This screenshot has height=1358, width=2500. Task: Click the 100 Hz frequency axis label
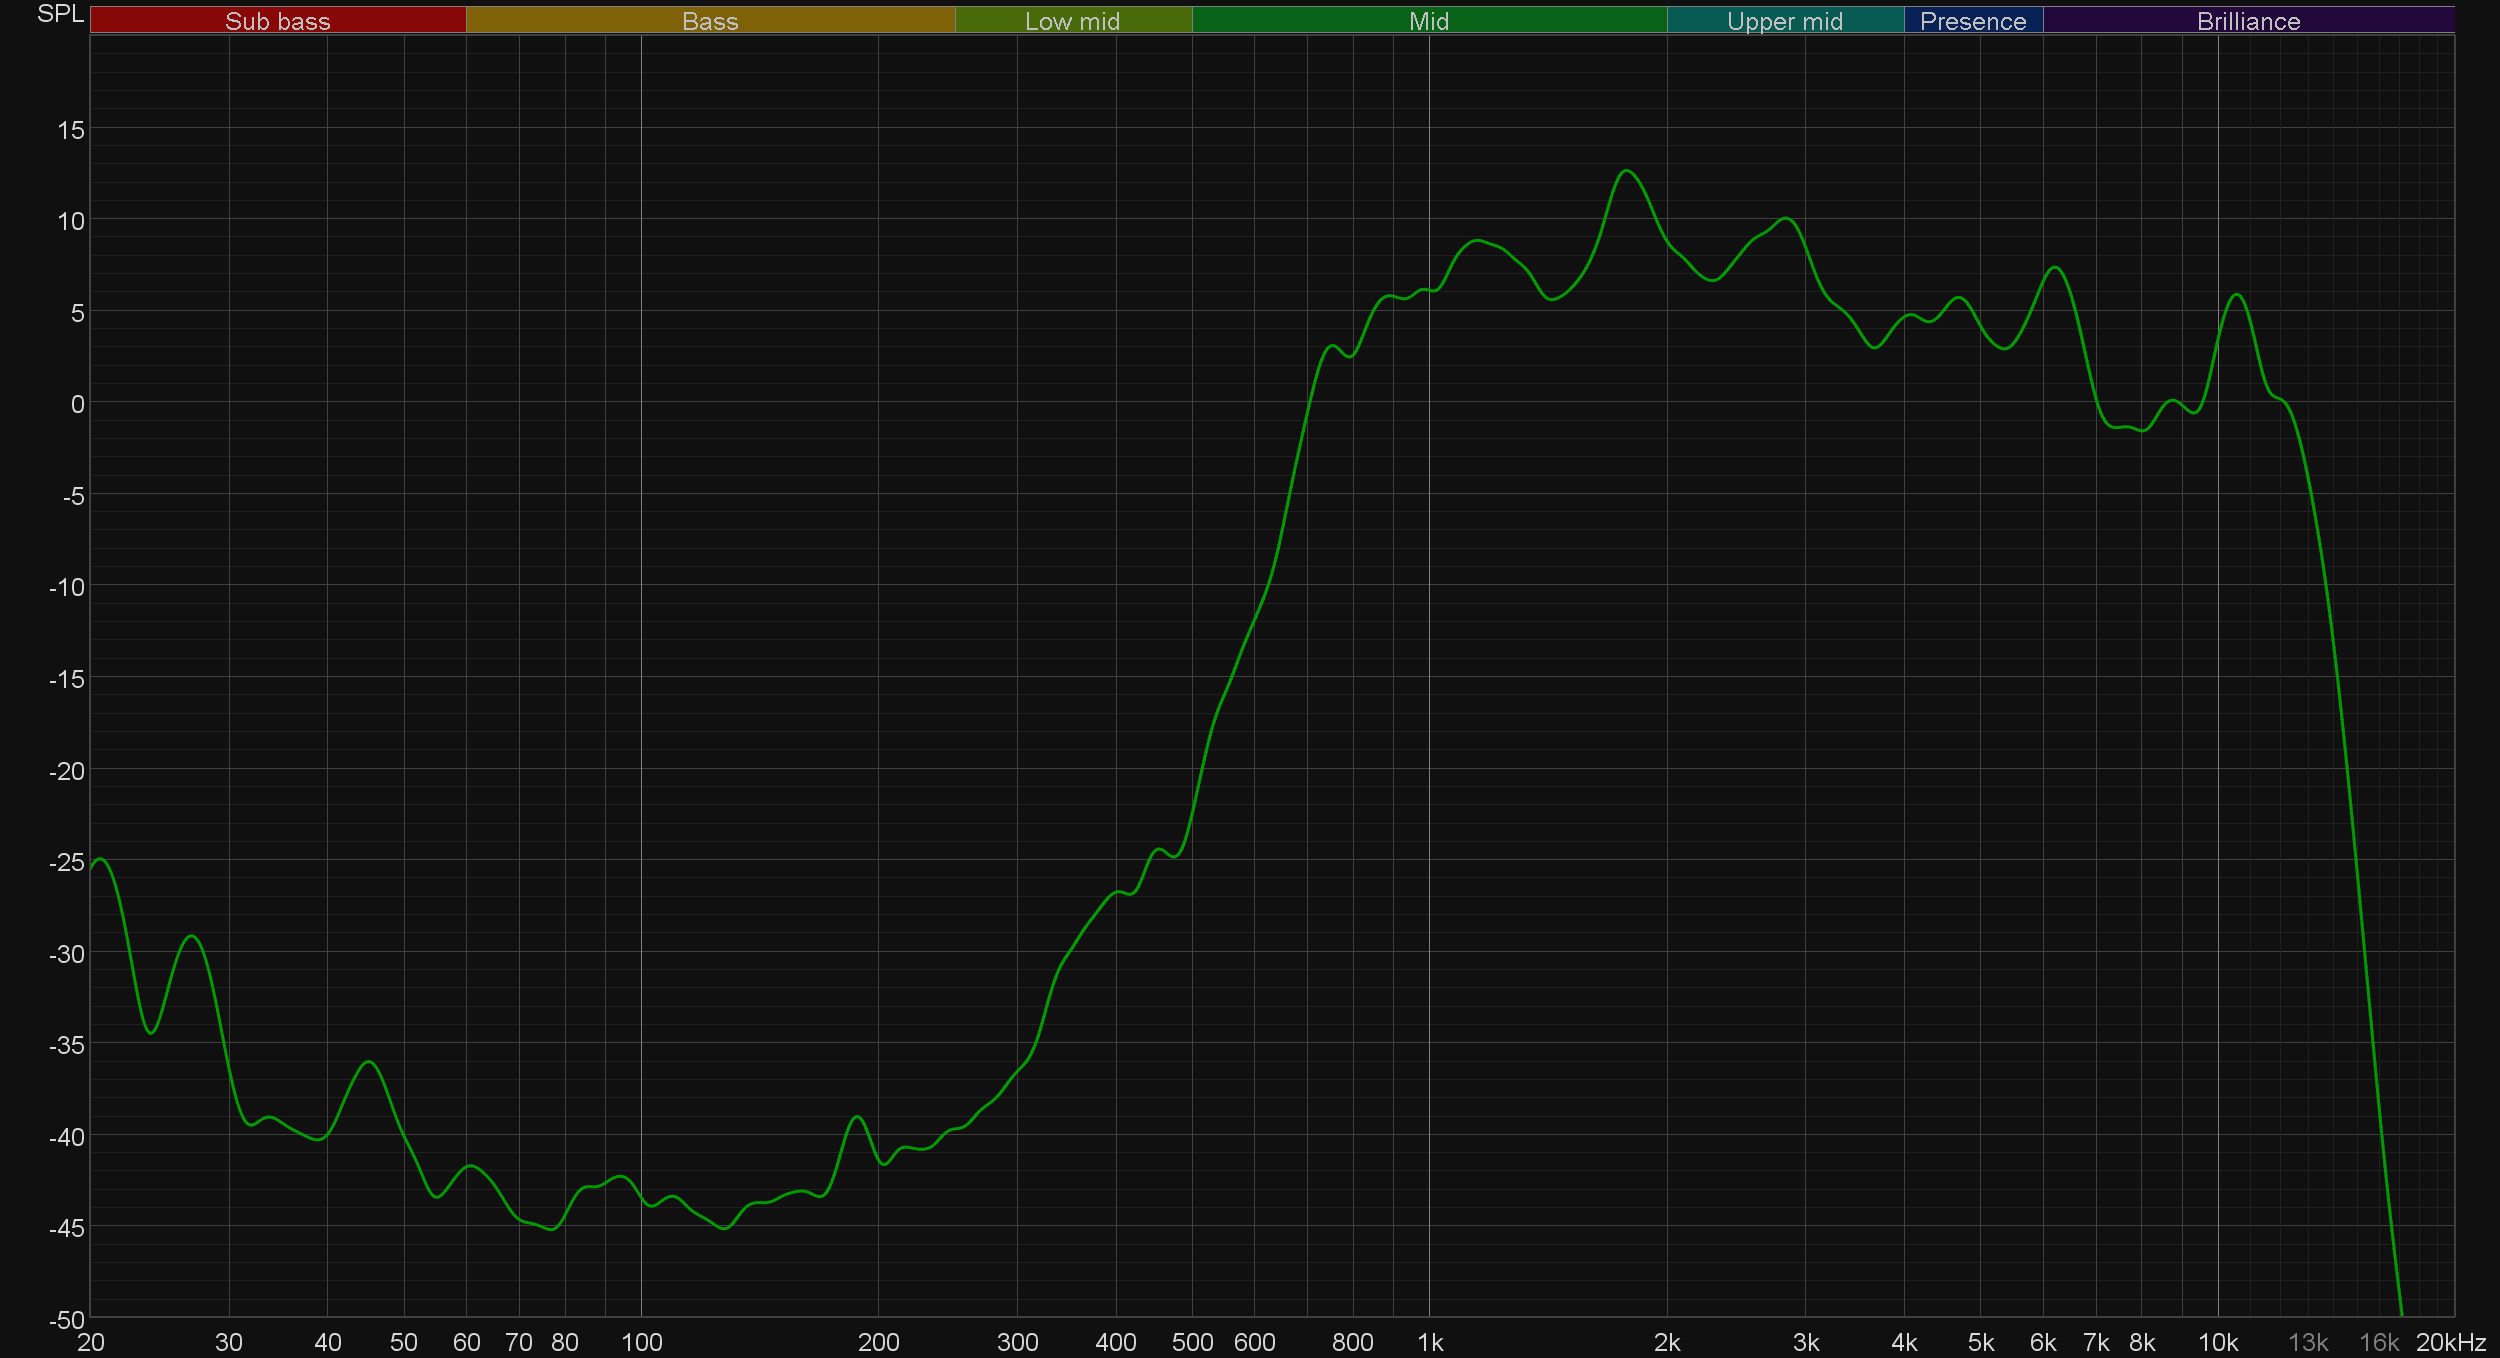641,1342
